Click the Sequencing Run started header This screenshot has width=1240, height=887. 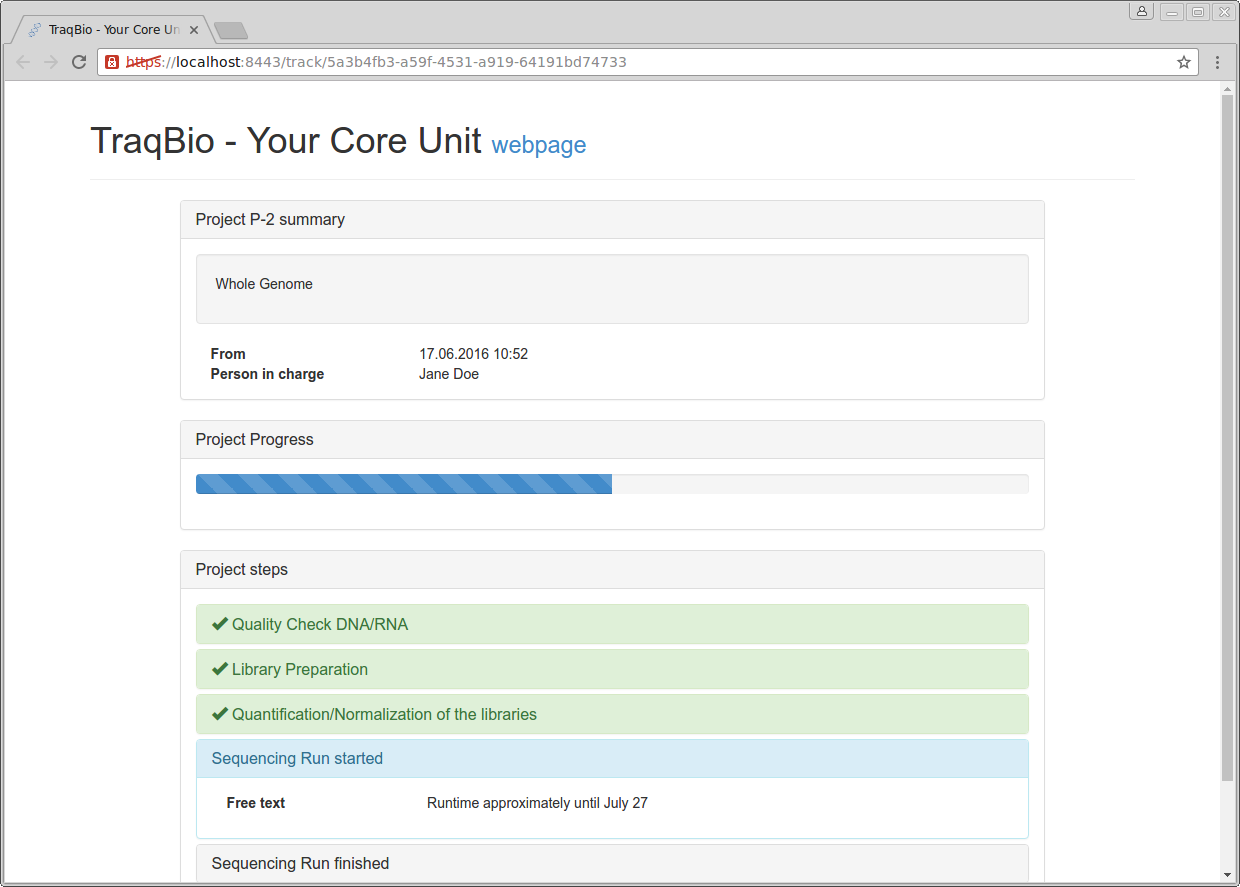tap(612, 759)
